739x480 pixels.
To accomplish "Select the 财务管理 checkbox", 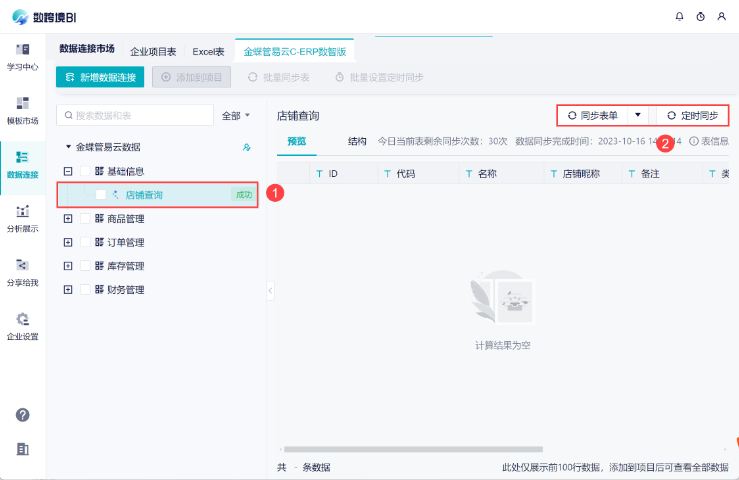I will [x=85, y=290].
